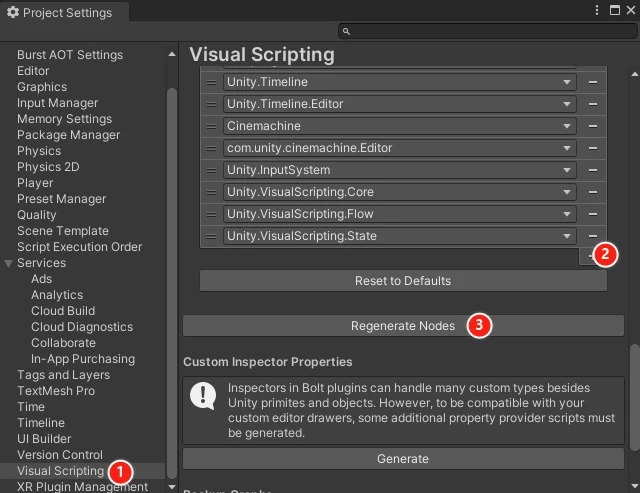Collapse the Services section in sidebar
The height and width of the screenshot is (493, 640).
tap(10, 263)
